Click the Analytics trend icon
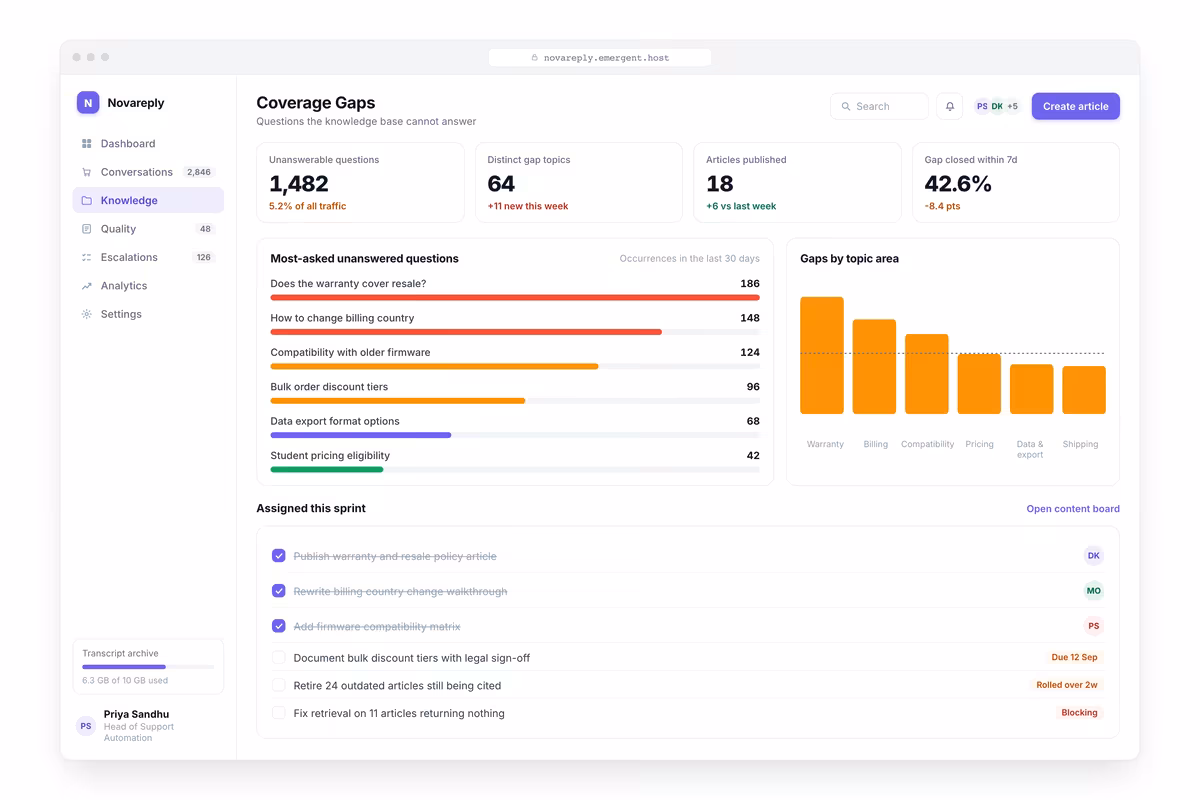Viewport: 1200px width, 800px height. tap(87, 286)
